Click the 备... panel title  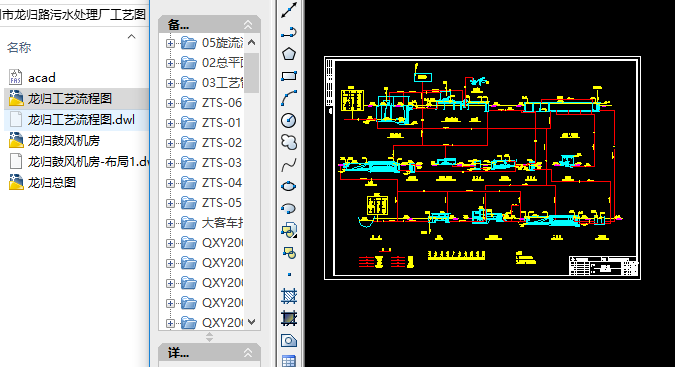tap(178, 25)
